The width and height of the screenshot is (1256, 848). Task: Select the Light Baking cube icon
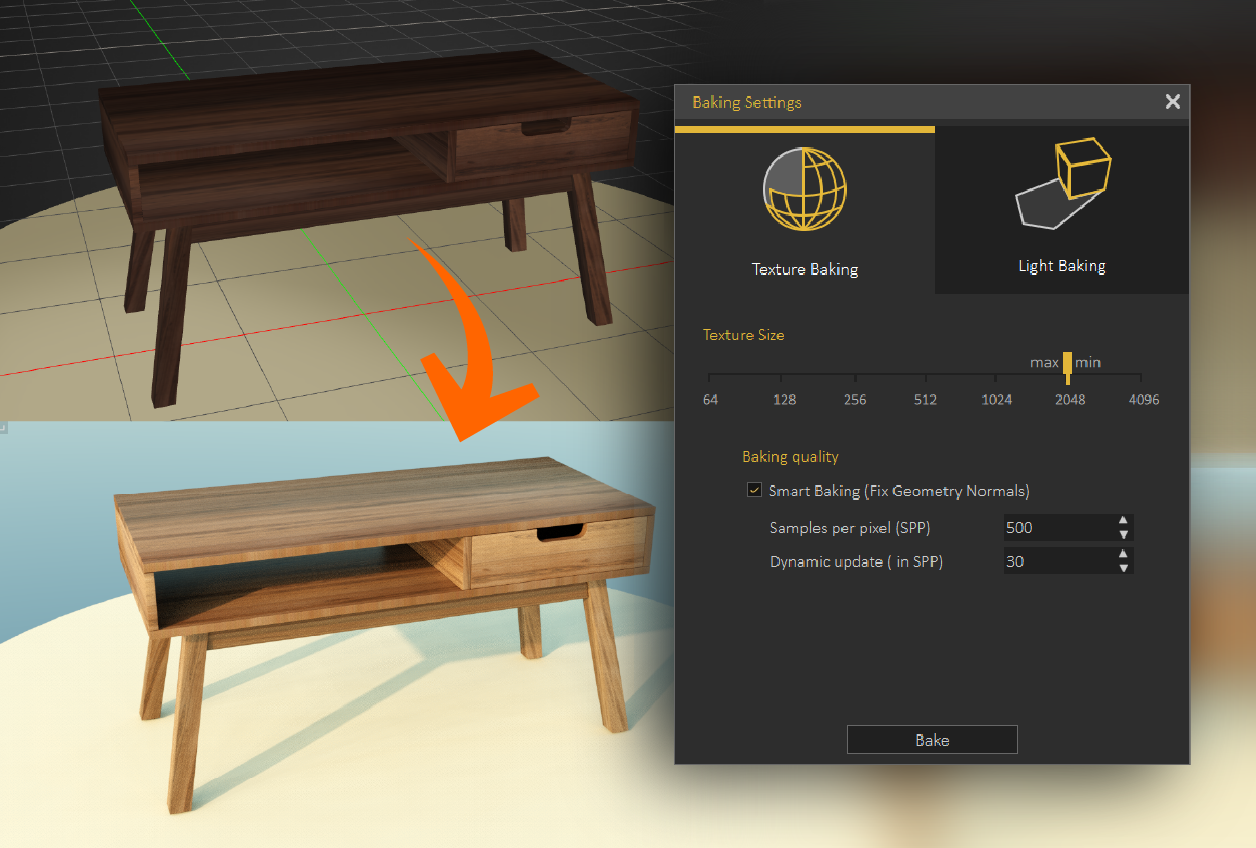1062,180
